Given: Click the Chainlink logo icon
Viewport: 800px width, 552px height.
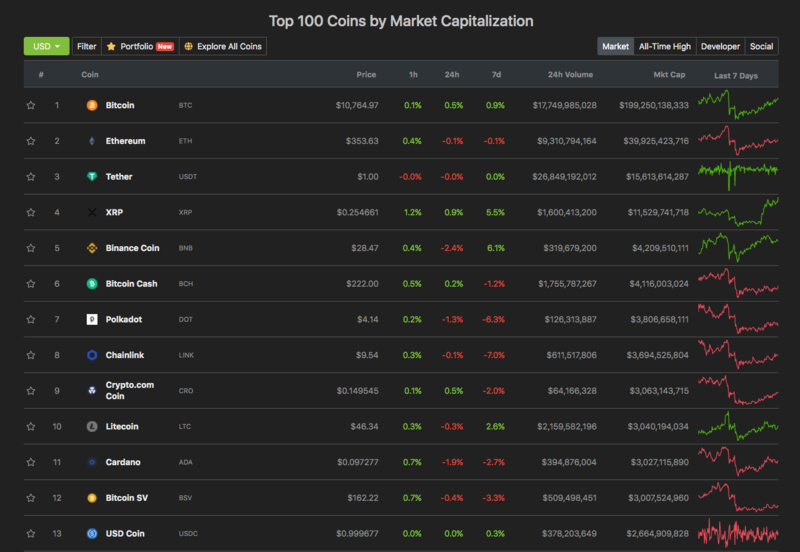Looking at the screenshot, I should pyautogui.click(x=92, y=355).
